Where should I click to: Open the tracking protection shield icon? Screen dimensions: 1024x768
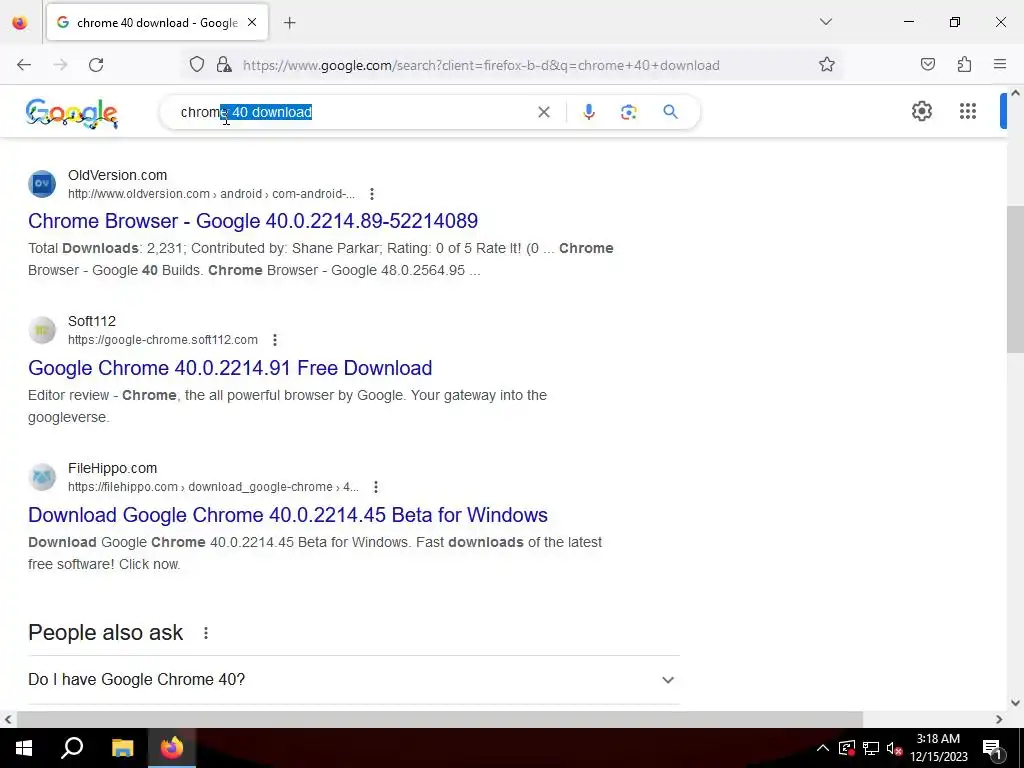(197, 65)
